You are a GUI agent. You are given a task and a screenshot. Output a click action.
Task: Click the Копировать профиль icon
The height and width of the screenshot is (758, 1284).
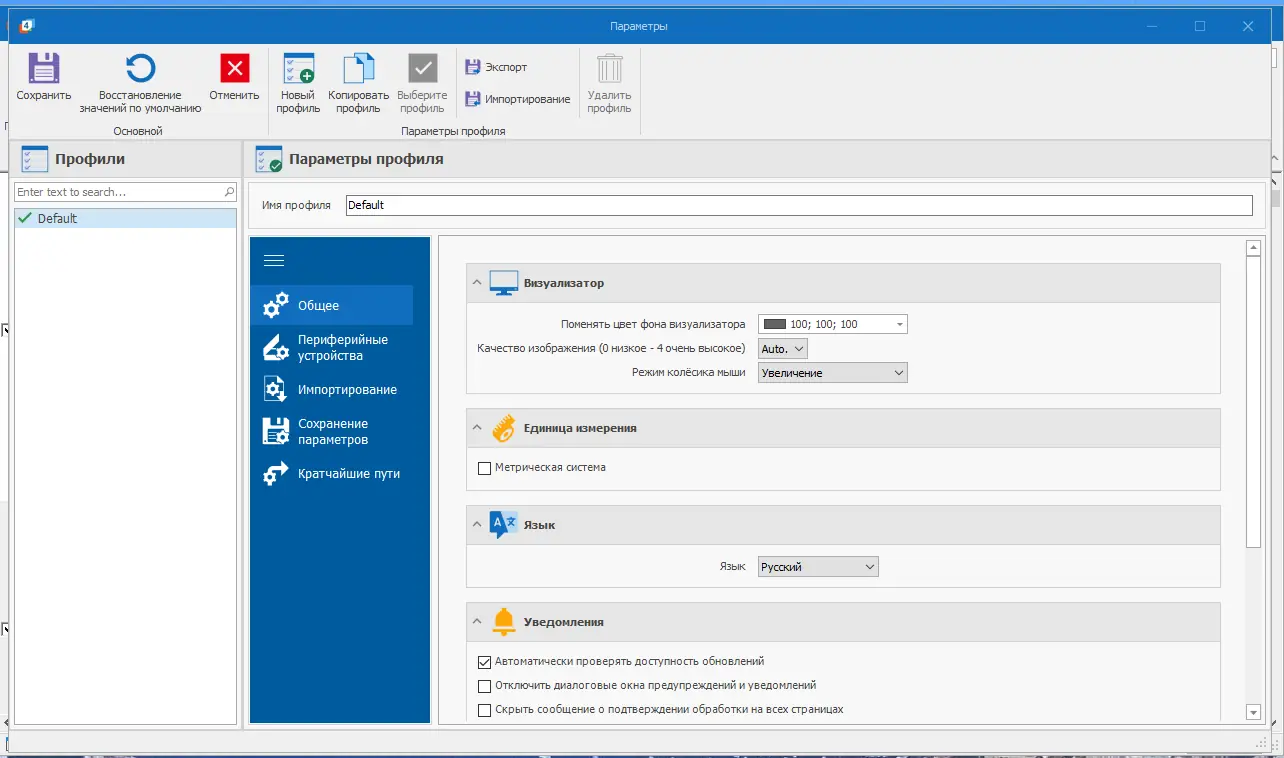358,68
